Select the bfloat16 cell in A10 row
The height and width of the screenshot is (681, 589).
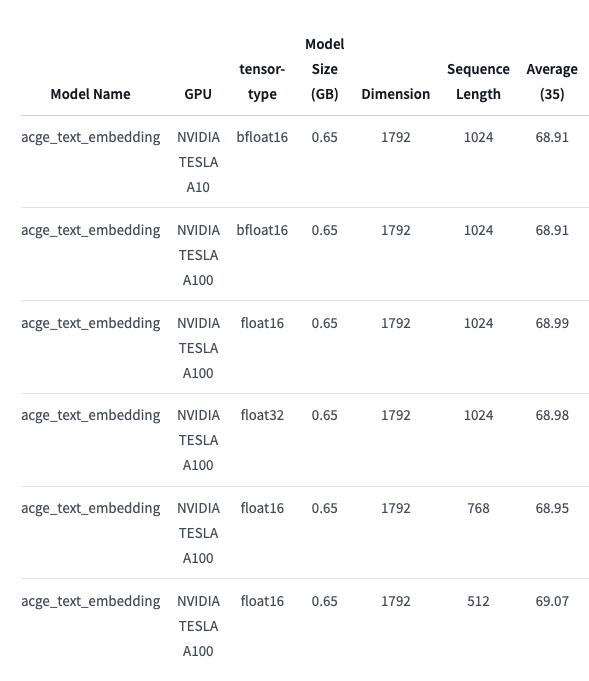tap(262, 137)
